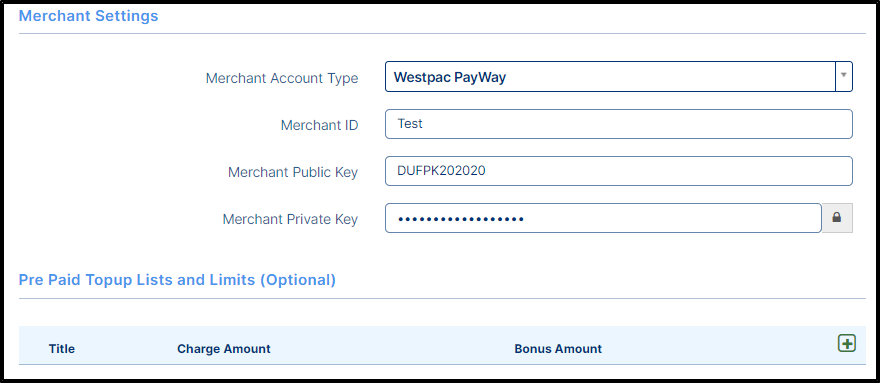Screen dimensions: 880x383
Task: Click the Bonus Amount column header
Action: pos(558,349)
